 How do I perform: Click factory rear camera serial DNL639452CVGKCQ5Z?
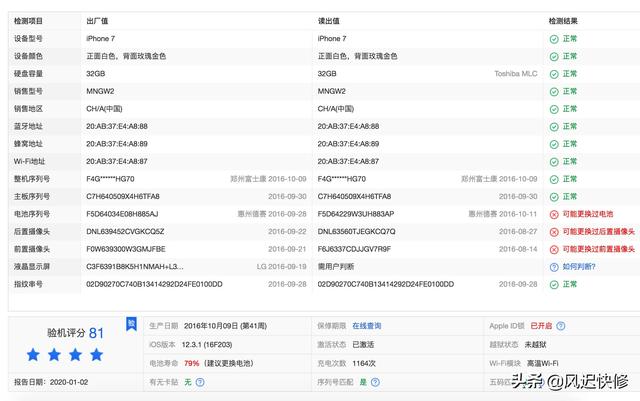[125, 232]
